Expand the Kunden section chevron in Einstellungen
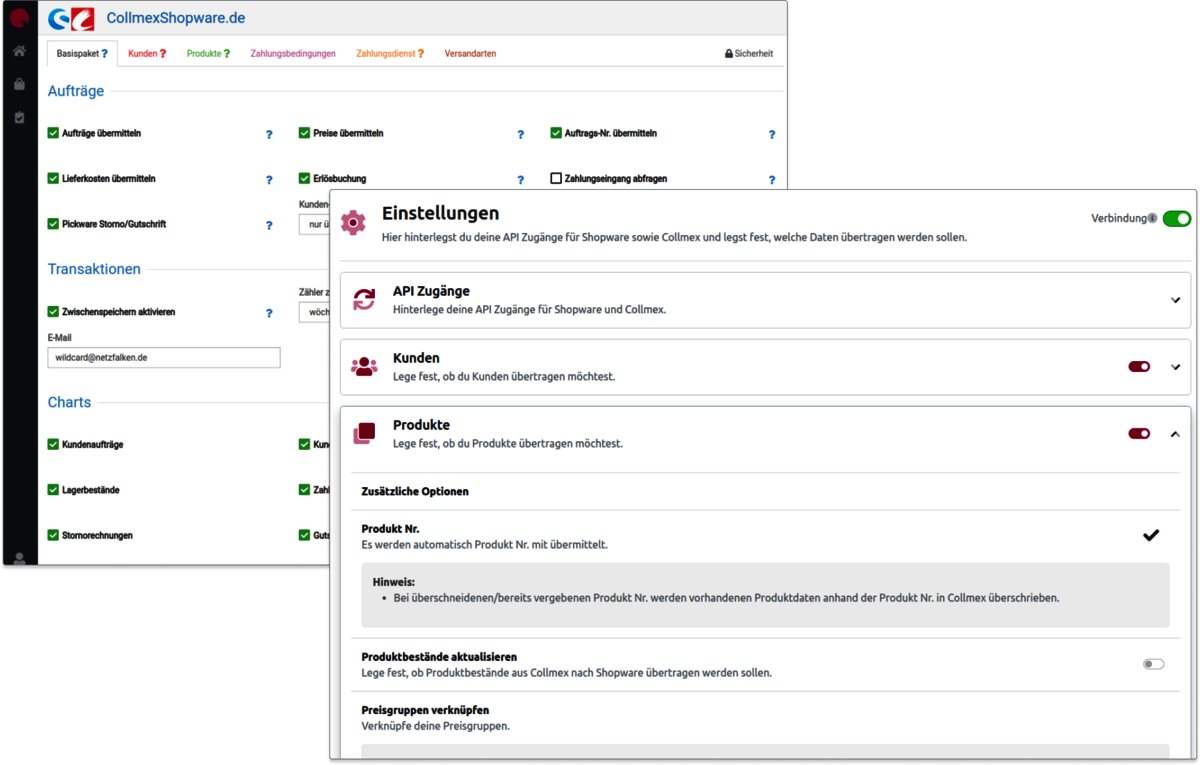The width and height of the screenshot is (1200, 765). click(1176, 367)
